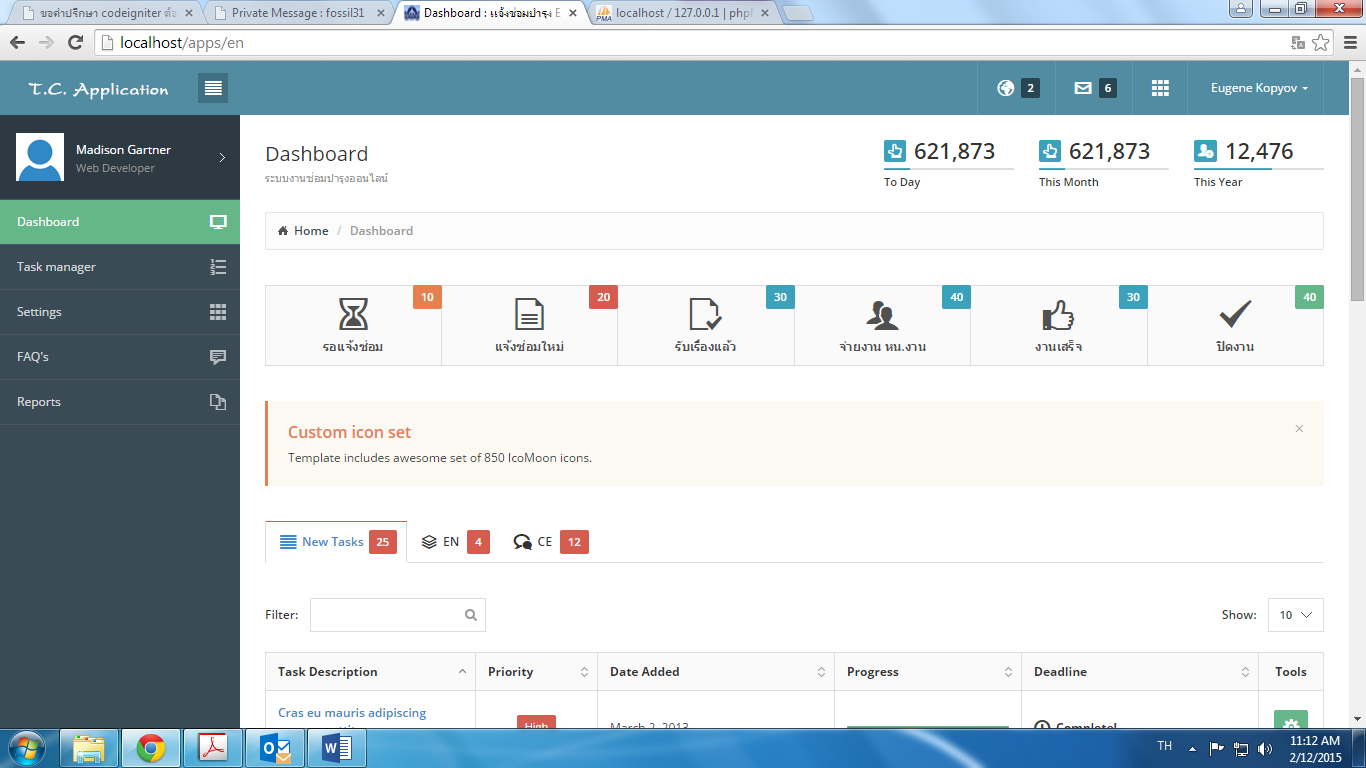Sort by Priority column
The image size is (1366, 768).
536,672
